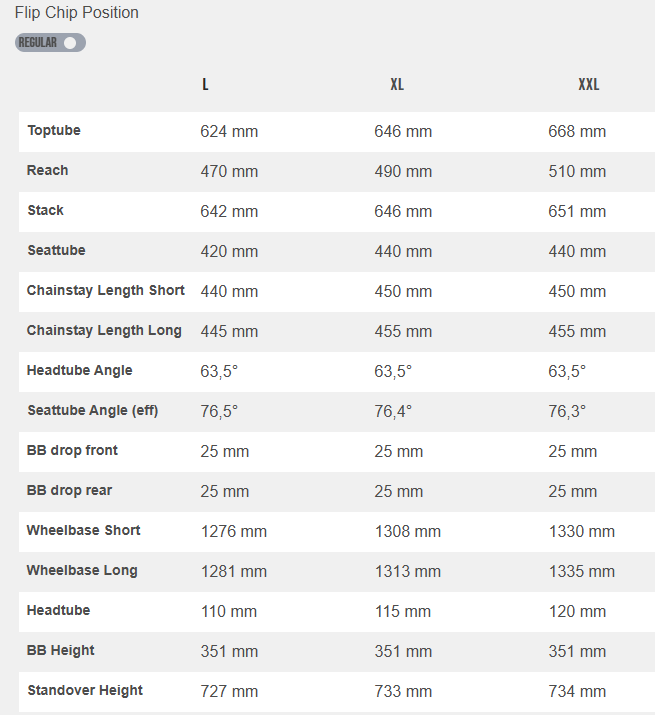Click the Toptube row label
The width and height of the screenshot is (655, 715).
click(x=54, y=131)
